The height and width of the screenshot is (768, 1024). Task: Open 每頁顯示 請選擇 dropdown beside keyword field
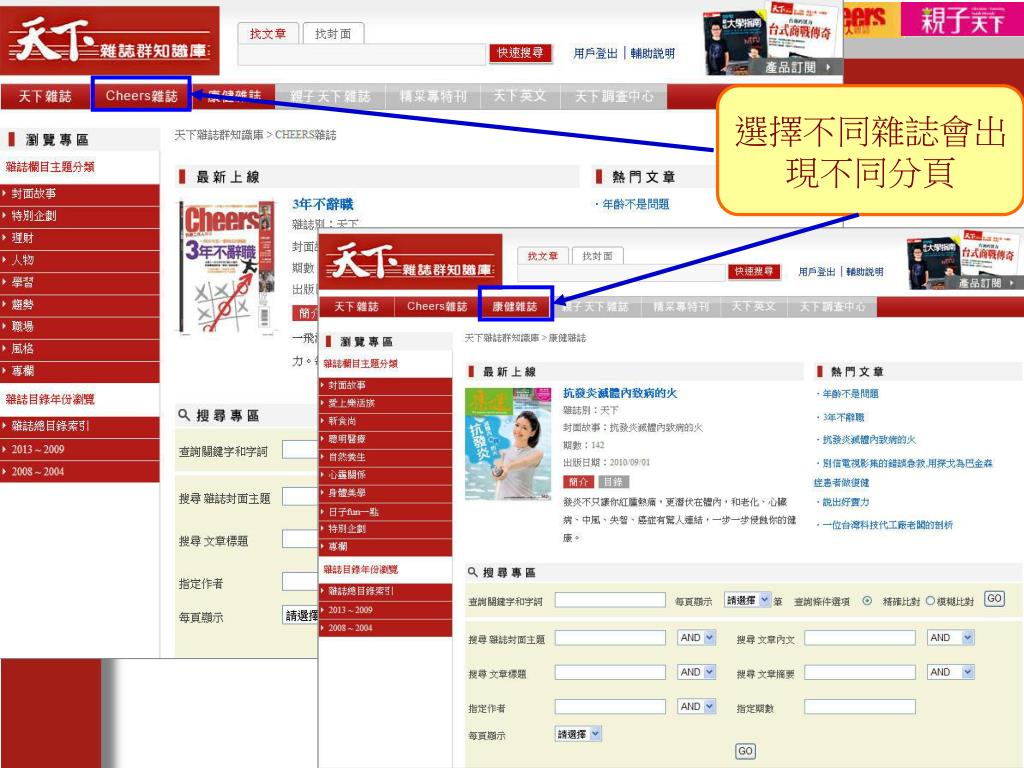pos(748,600)
